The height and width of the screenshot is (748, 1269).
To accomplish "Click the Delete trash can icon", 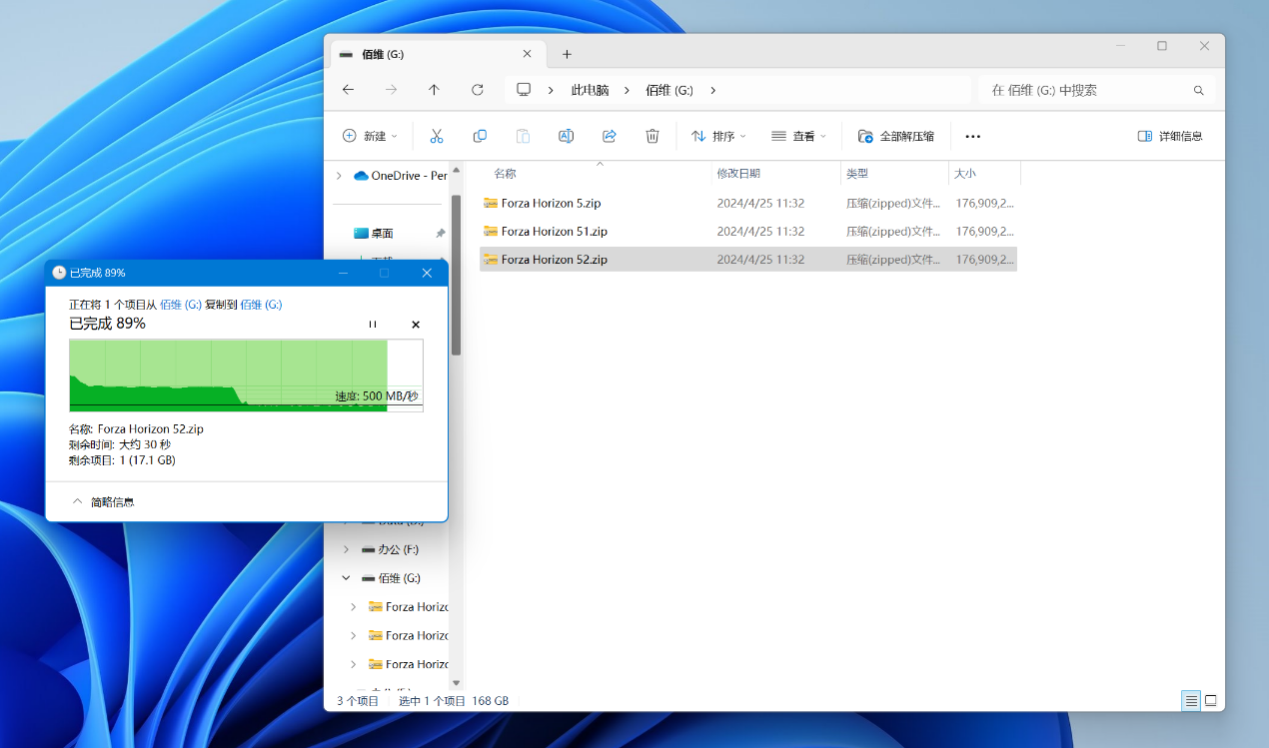I will (652, 136).
